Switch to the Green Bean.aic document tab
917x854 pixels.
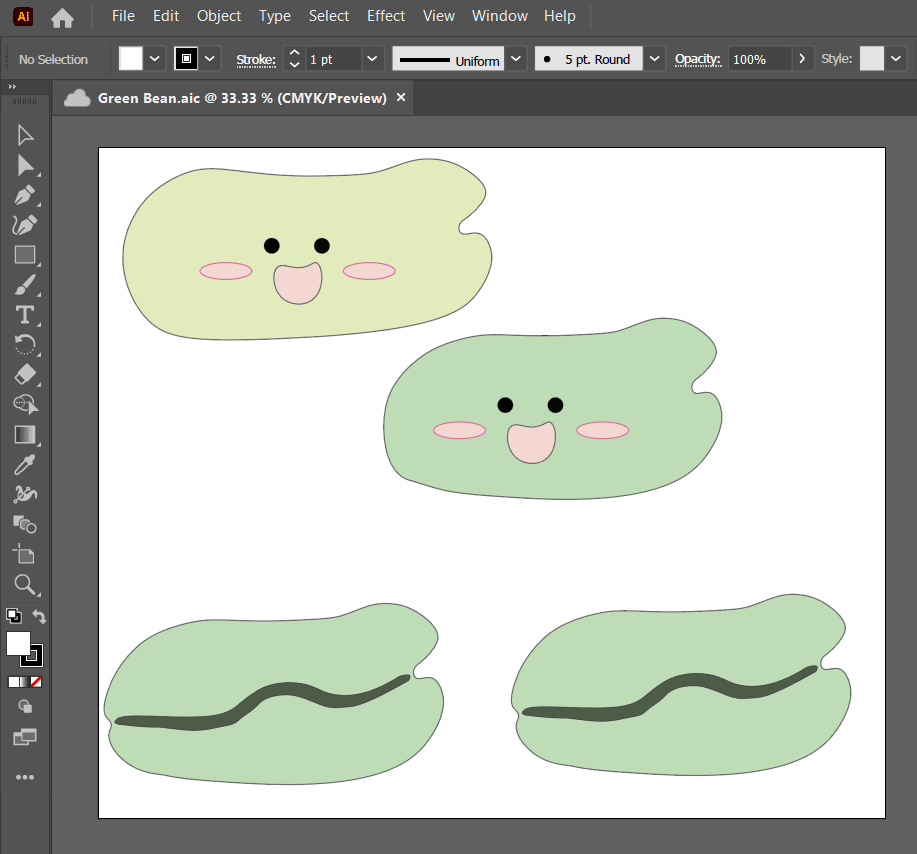tap(242, 98)
